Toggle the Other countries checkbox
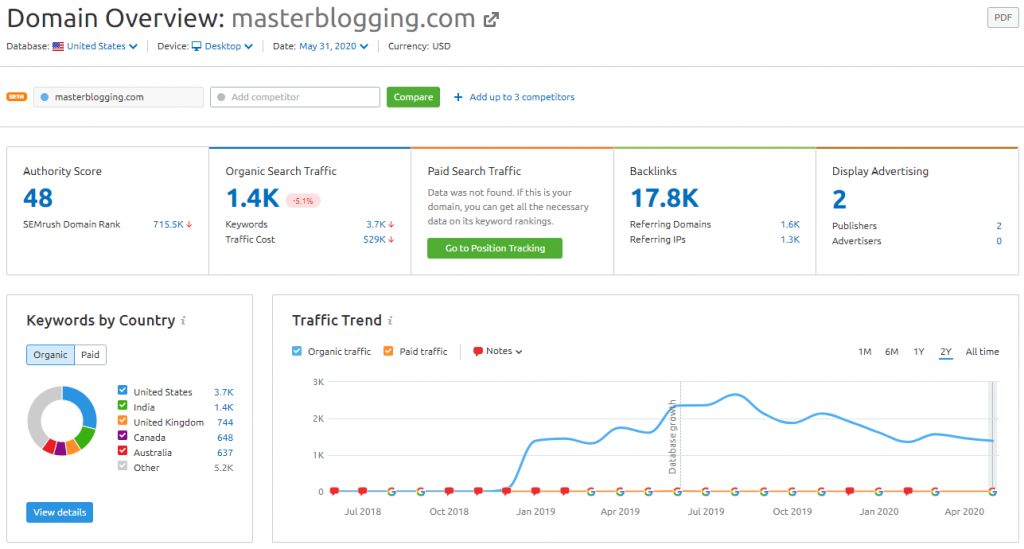1024x549 pixels. point(122,465)
